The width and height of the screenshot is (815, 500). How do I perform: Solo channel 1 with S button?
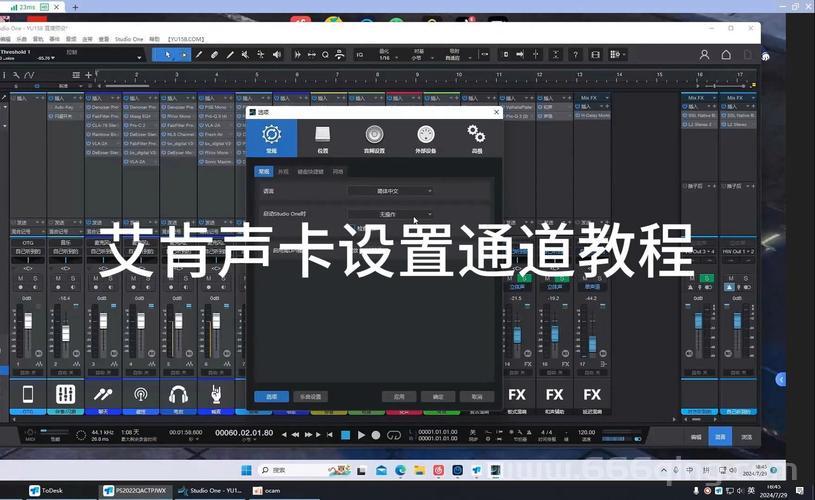point(35,279)
